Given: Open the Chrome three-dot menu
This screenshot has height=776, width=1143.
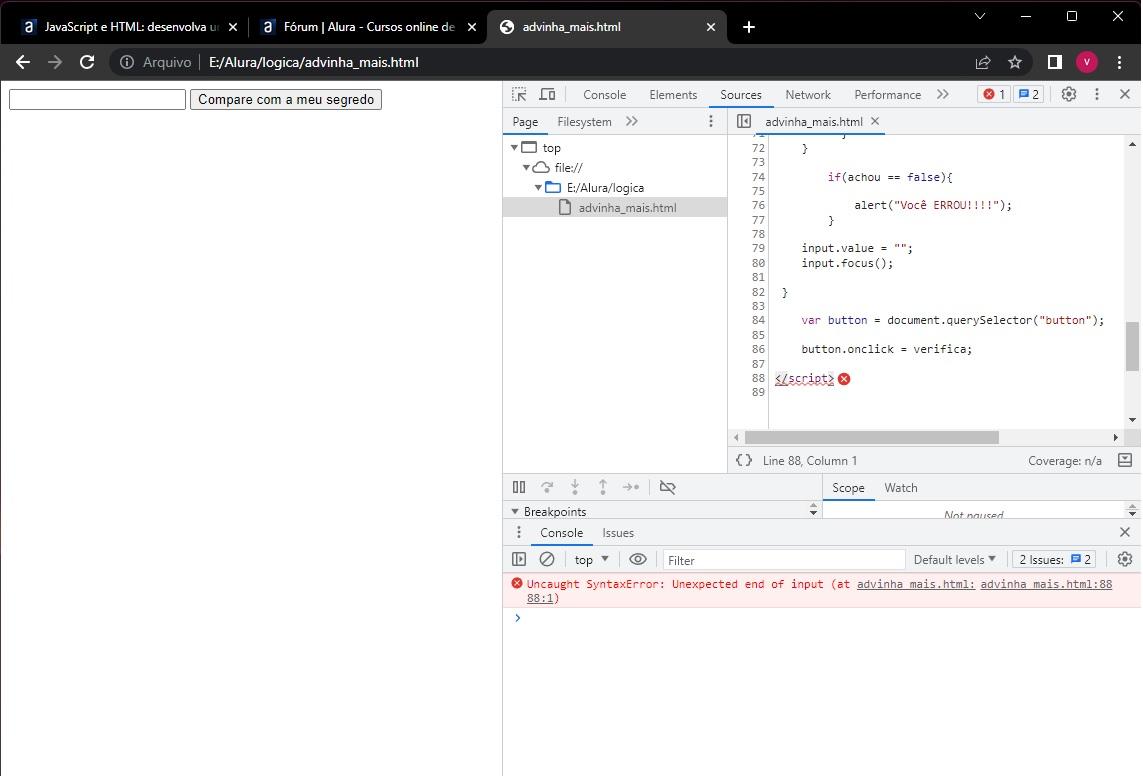Looking at the screenshot, I should pos(1119,63).
